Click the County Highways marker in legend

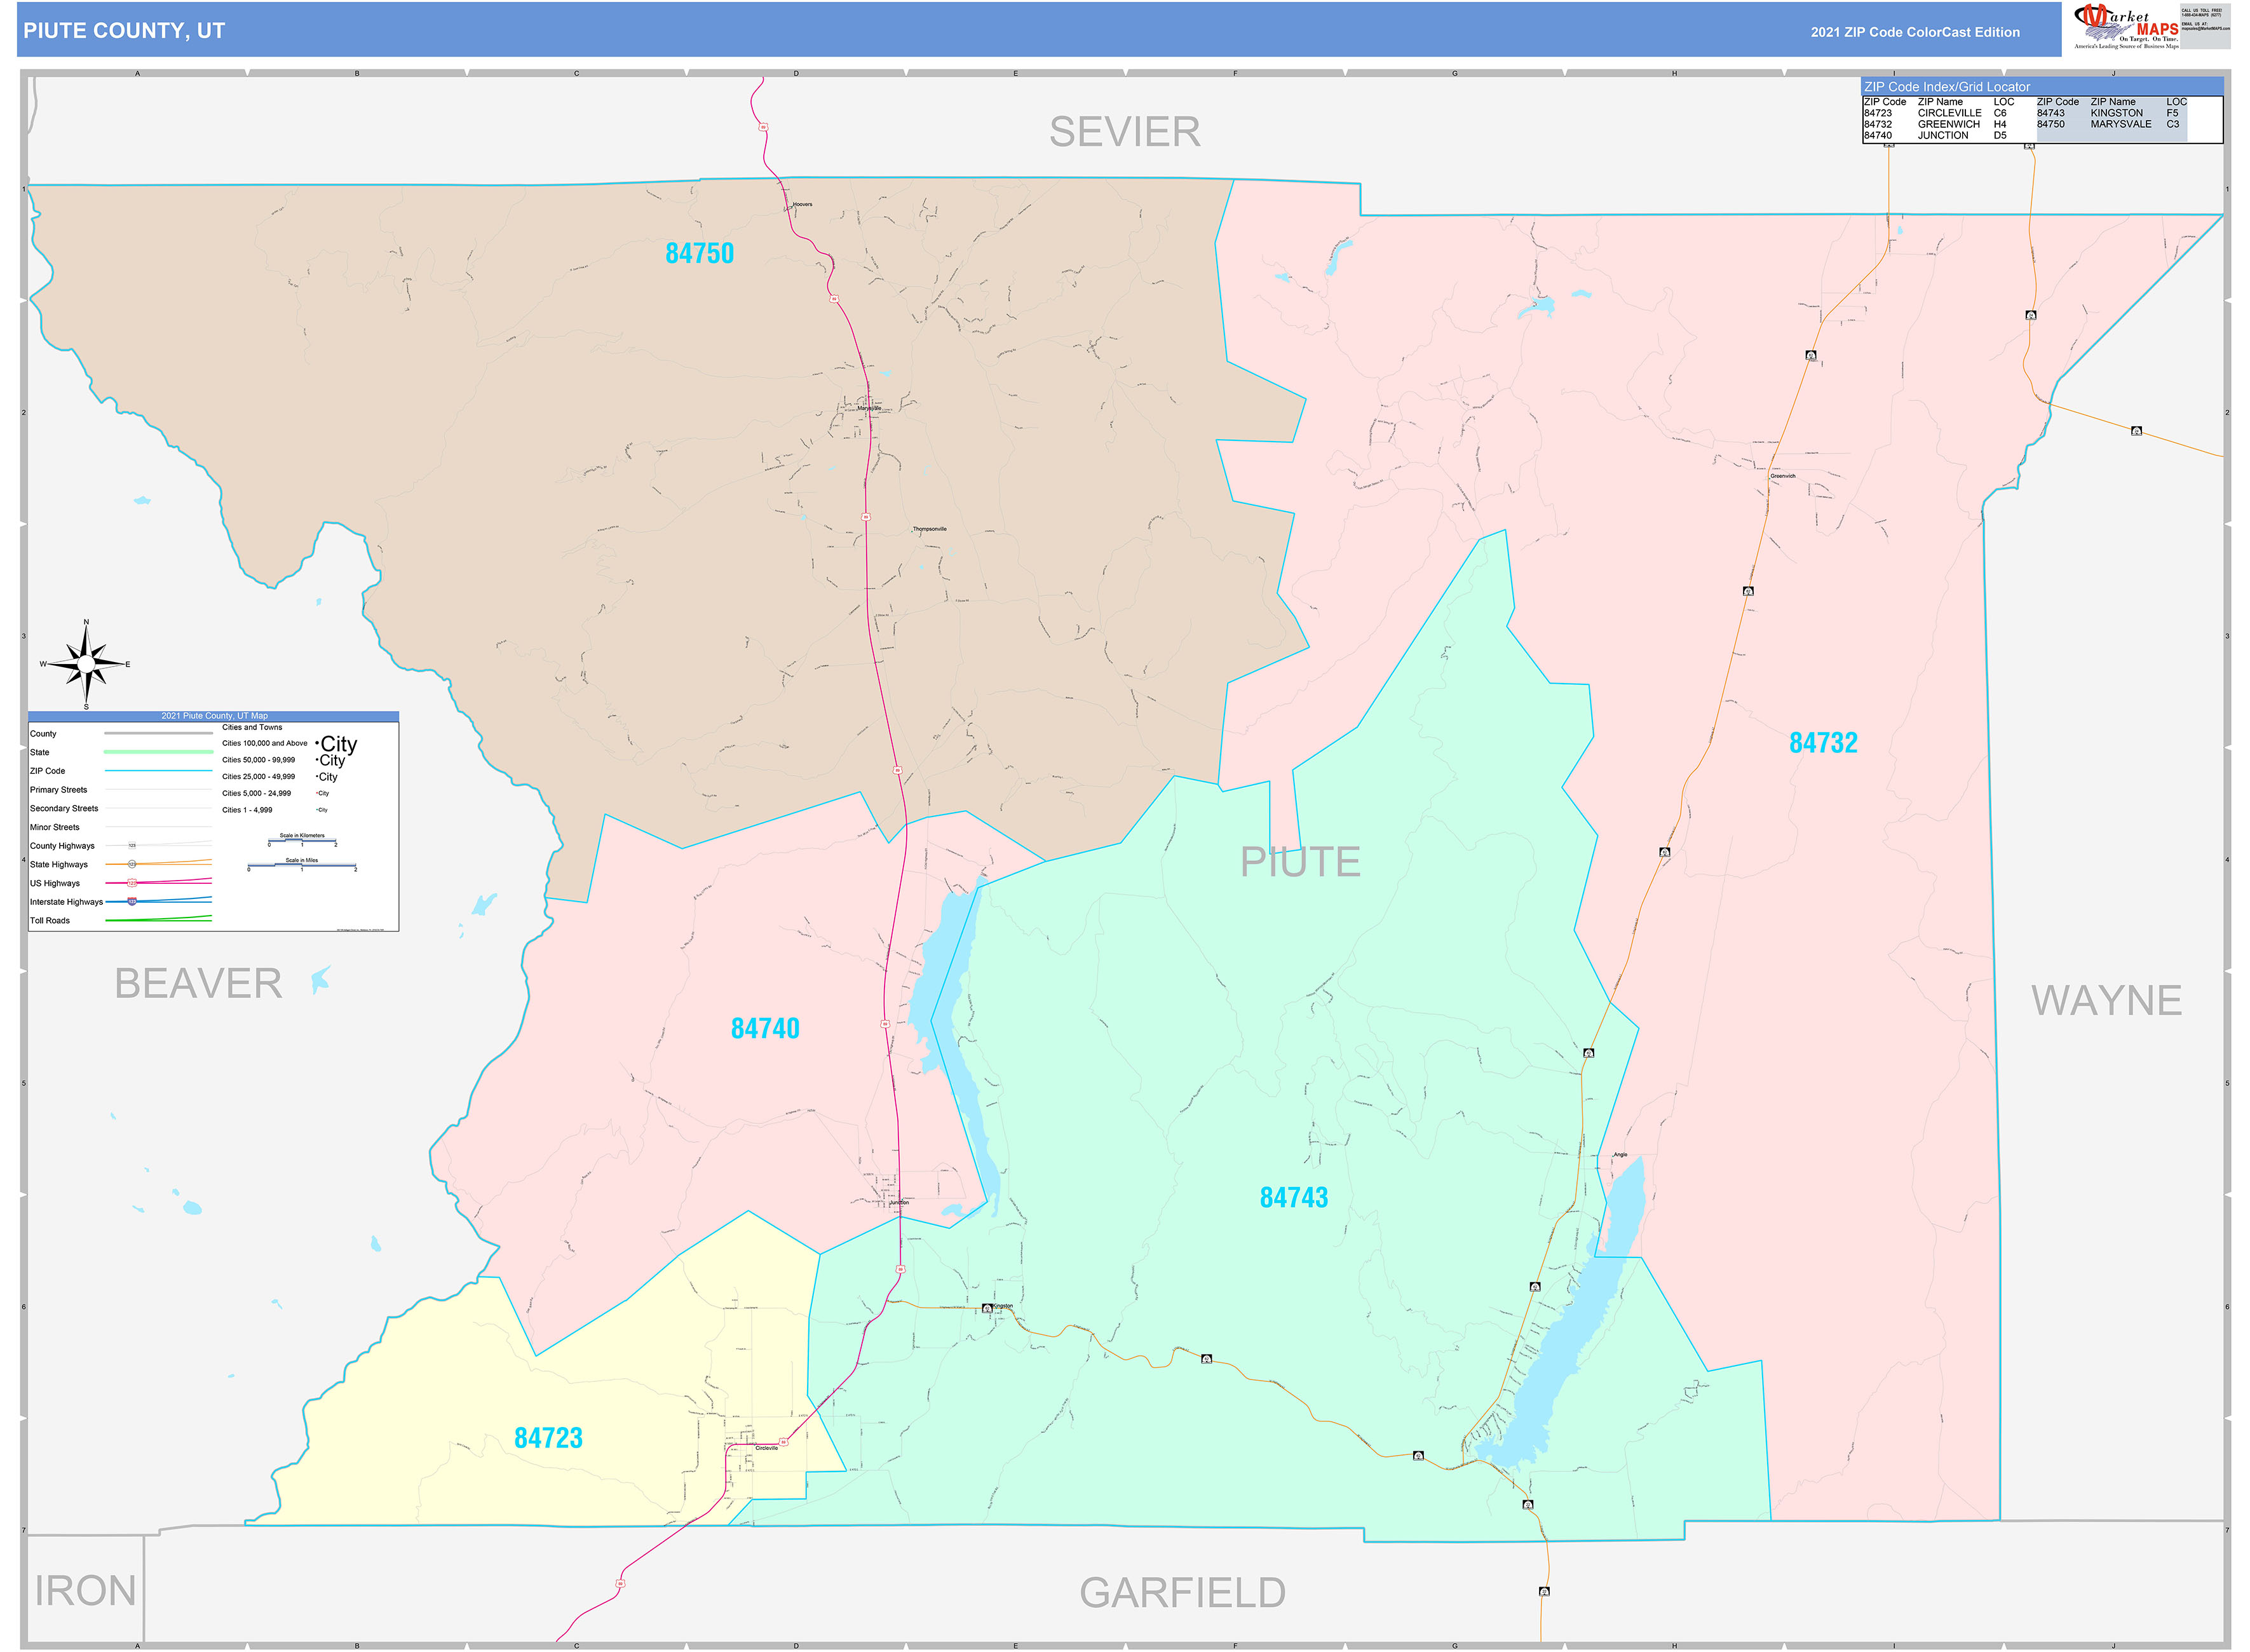(132, 846)
